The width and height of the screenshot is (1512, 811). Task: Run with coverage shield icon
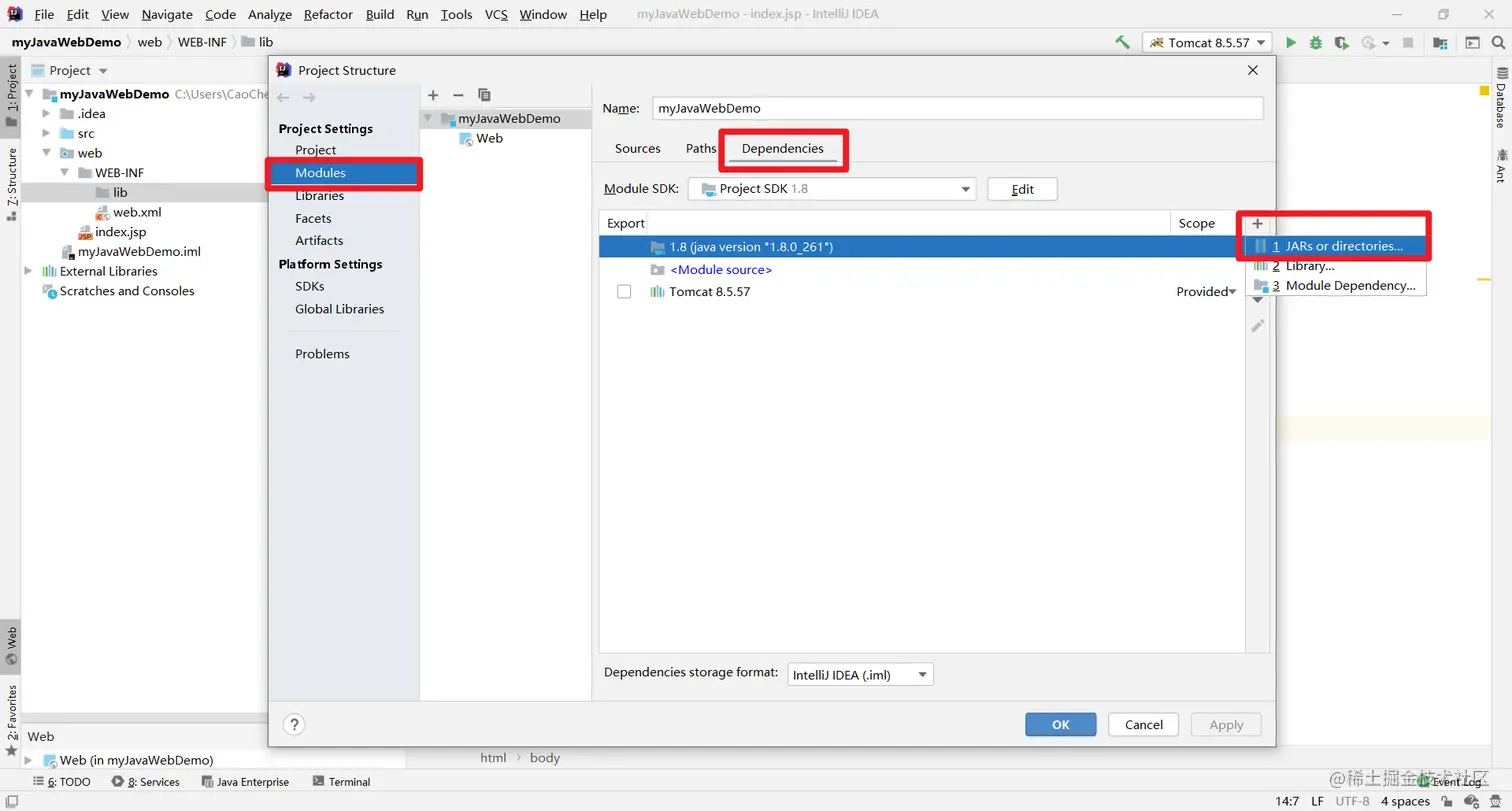[1342, 43]
